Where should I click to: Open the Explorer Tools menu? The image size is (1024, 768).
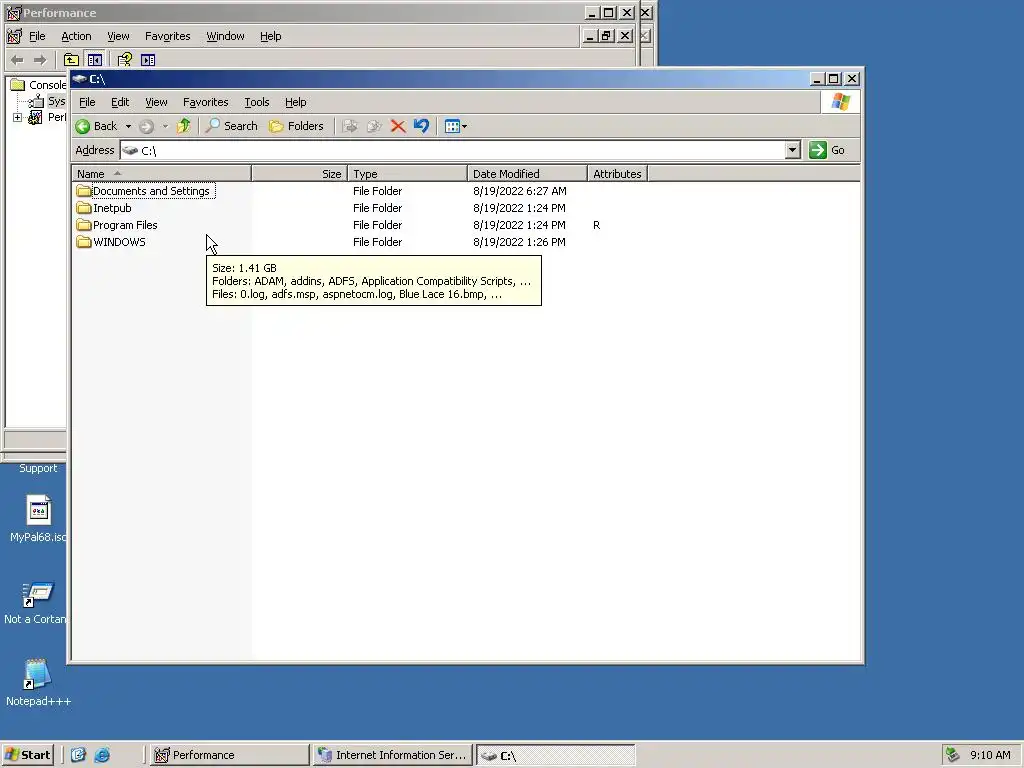click(257, 102)
